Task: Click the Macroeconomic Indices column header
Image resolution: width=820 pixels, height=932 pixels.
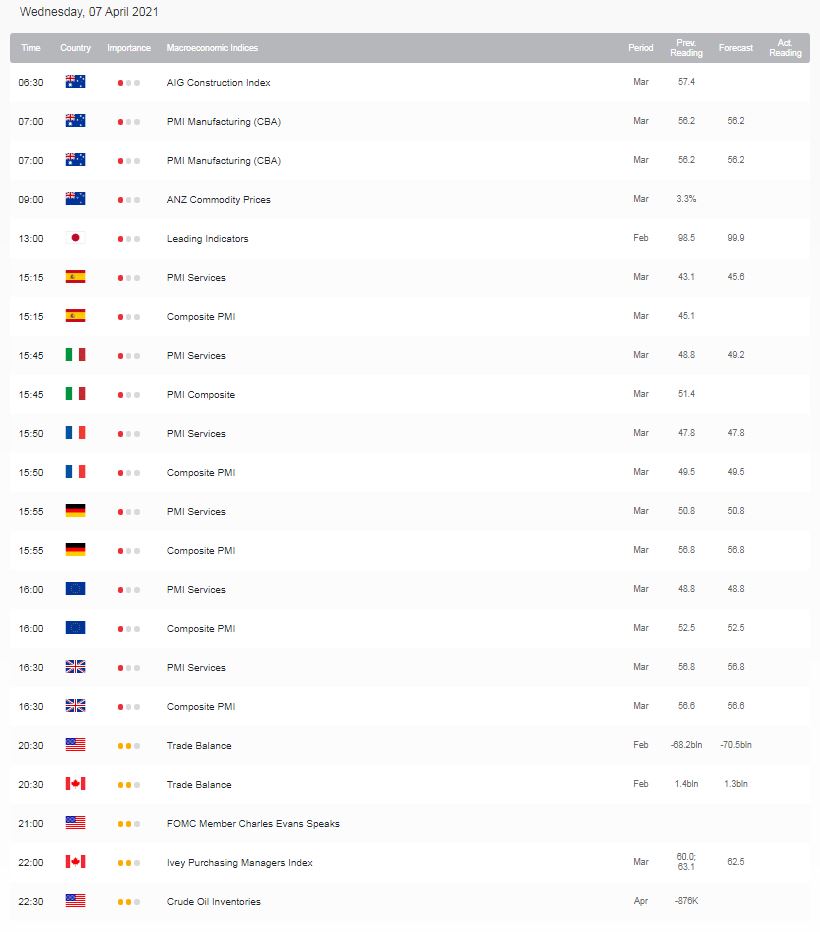Action: pyautogui.click(x=211, y=48)
